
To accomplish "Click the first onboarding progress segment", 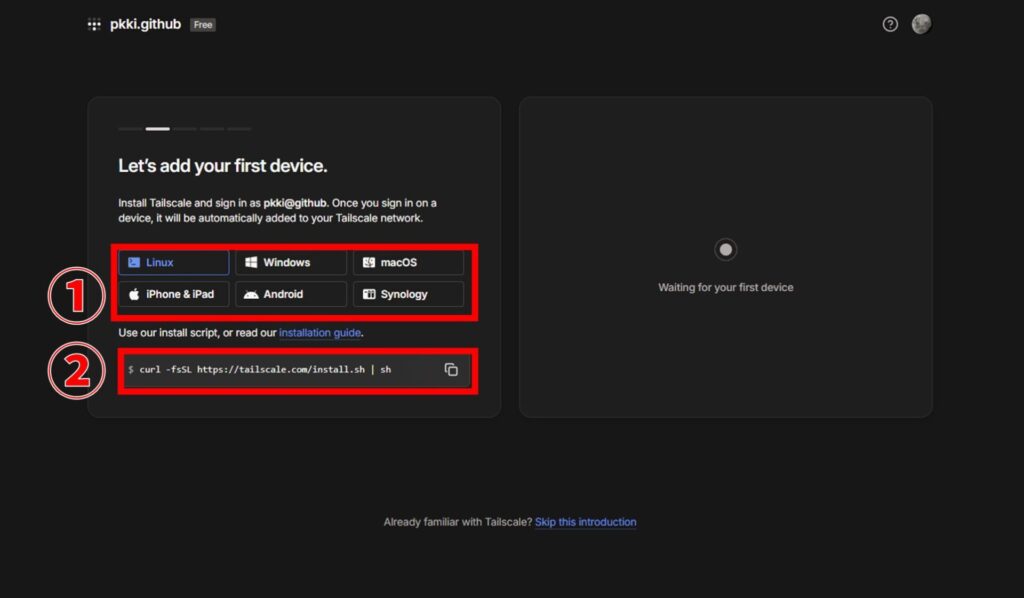I will coord(130,129).
